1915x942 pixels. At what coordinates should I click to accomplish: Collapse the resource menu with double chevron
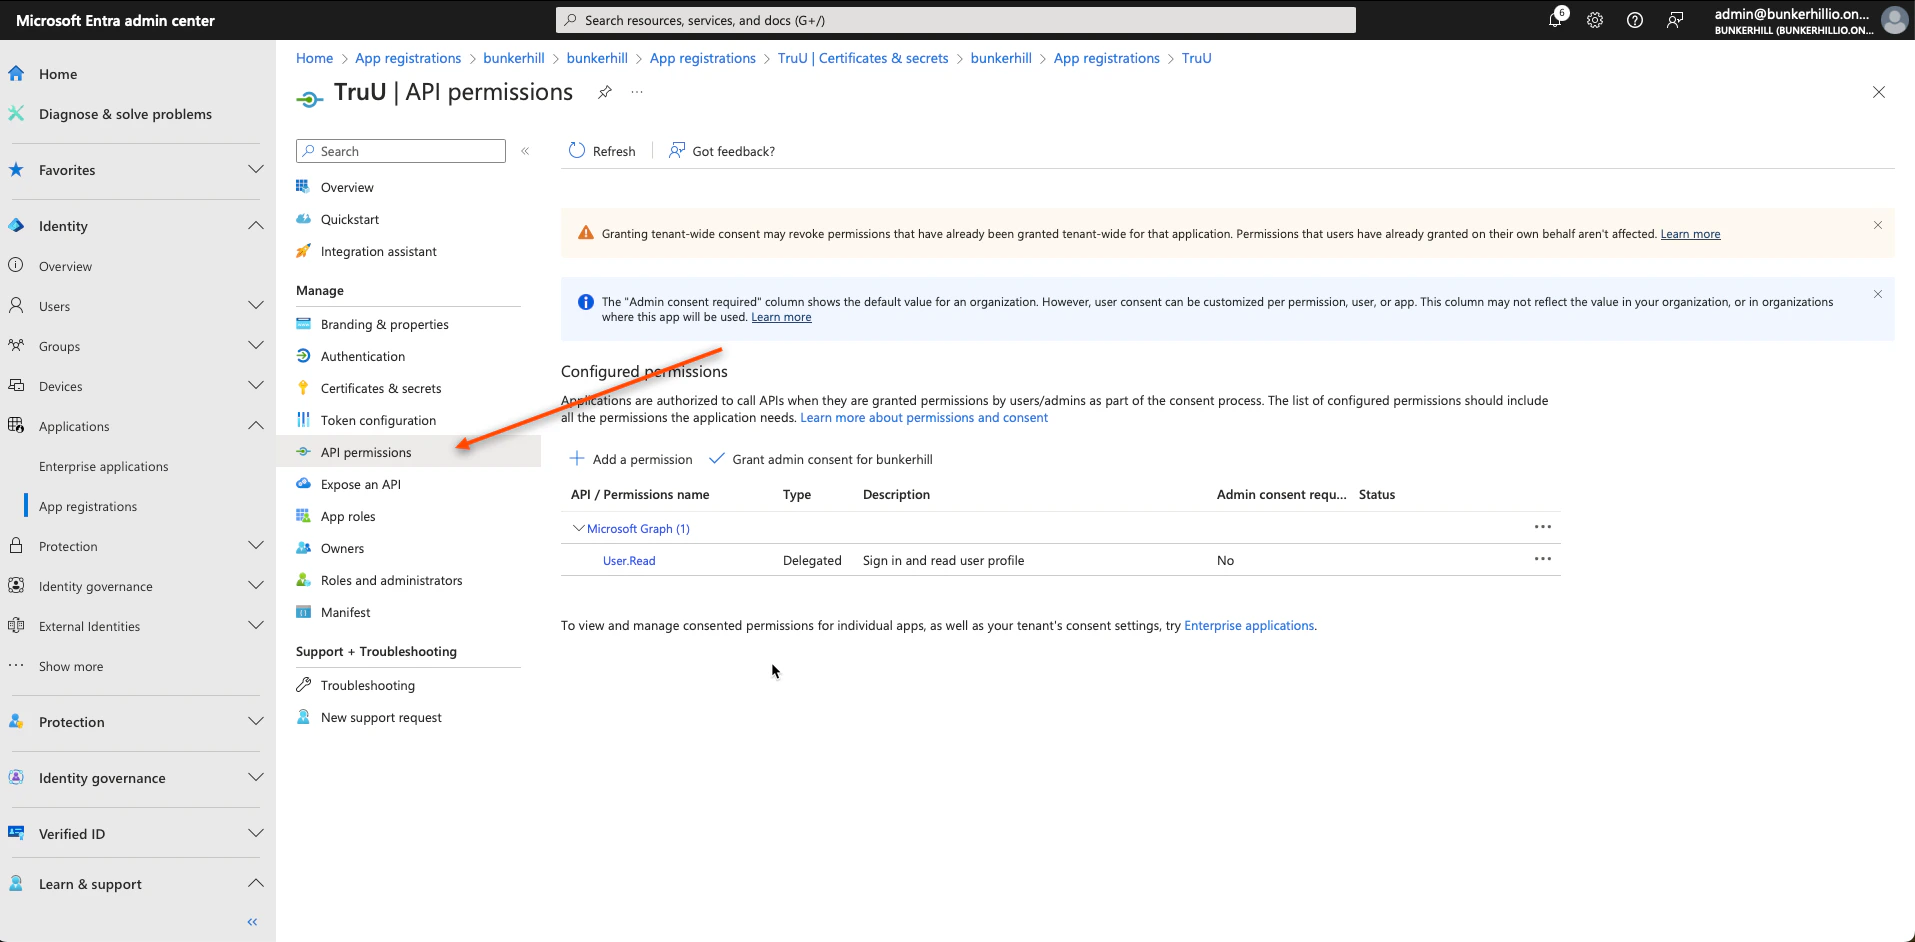pos(525,151)
